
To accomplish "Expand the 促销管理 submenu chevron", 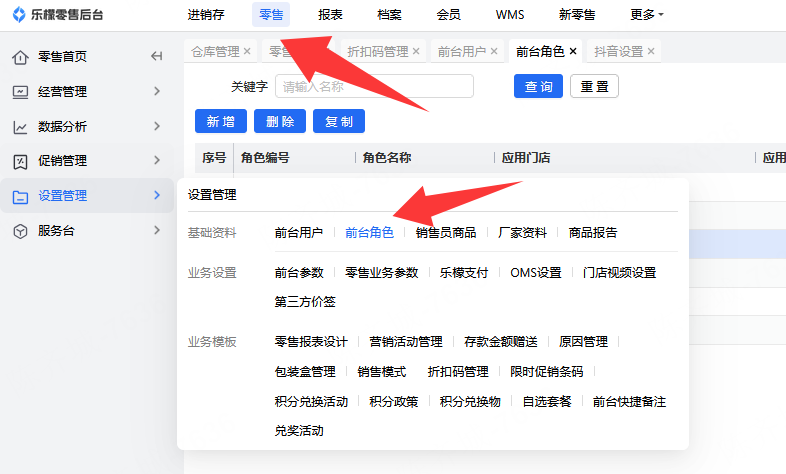I will point(157,160).
